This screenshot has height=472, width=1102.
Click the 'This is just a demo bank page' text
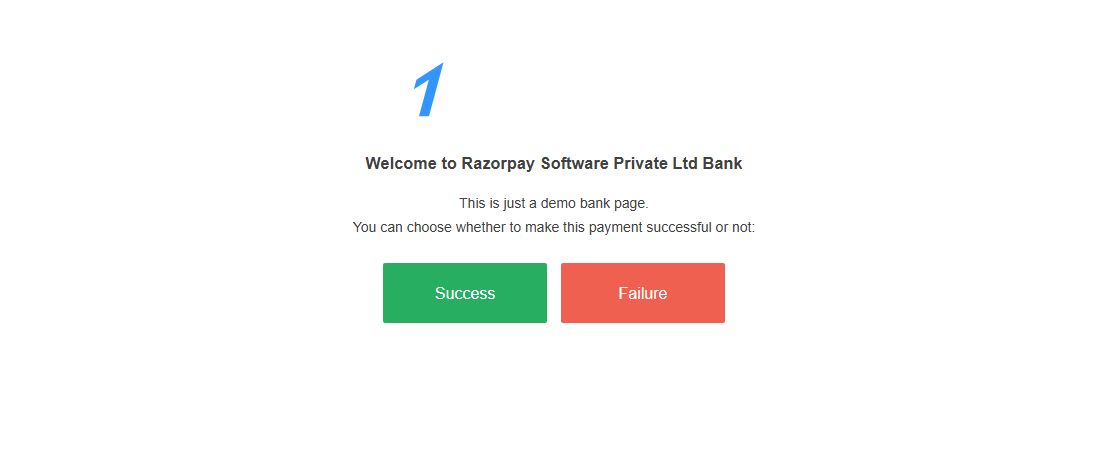point(553,203)
